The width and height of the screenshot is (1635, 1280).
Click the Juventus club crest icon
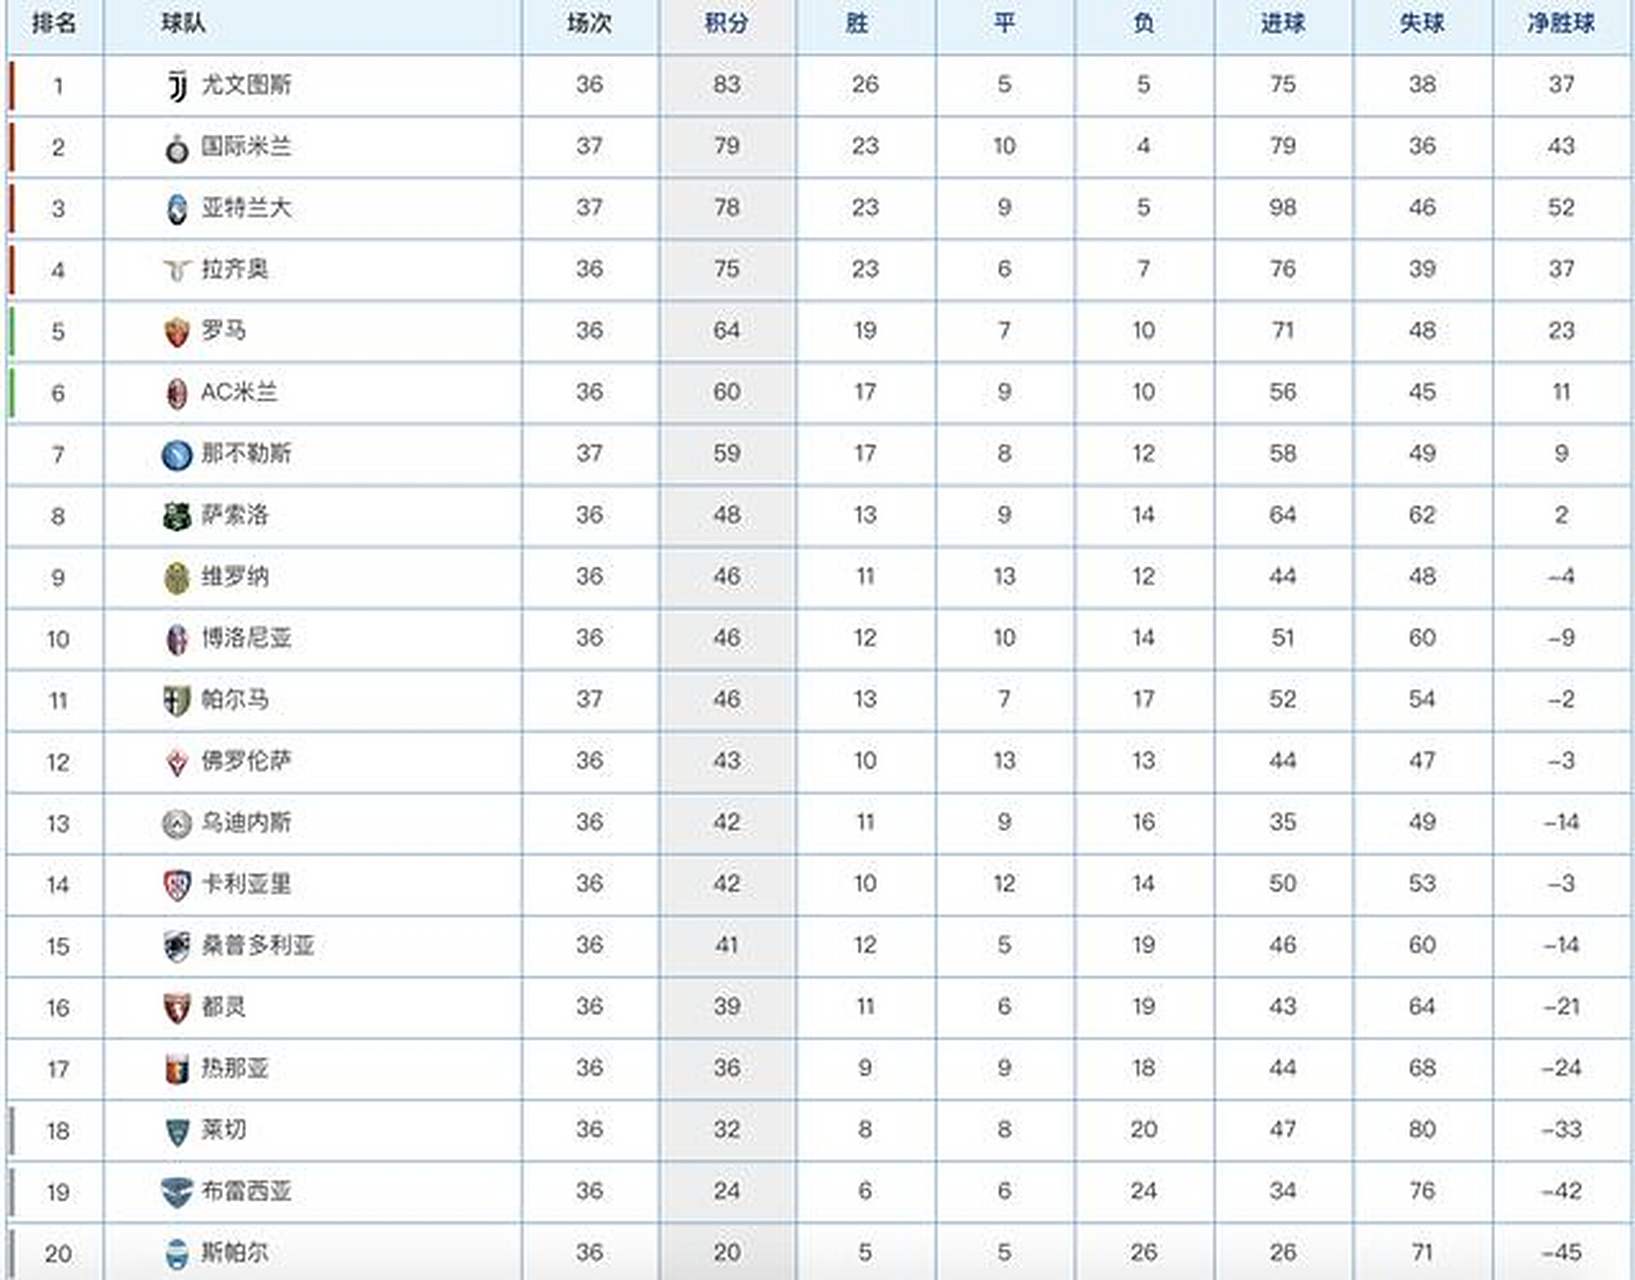tap(177, 86)
